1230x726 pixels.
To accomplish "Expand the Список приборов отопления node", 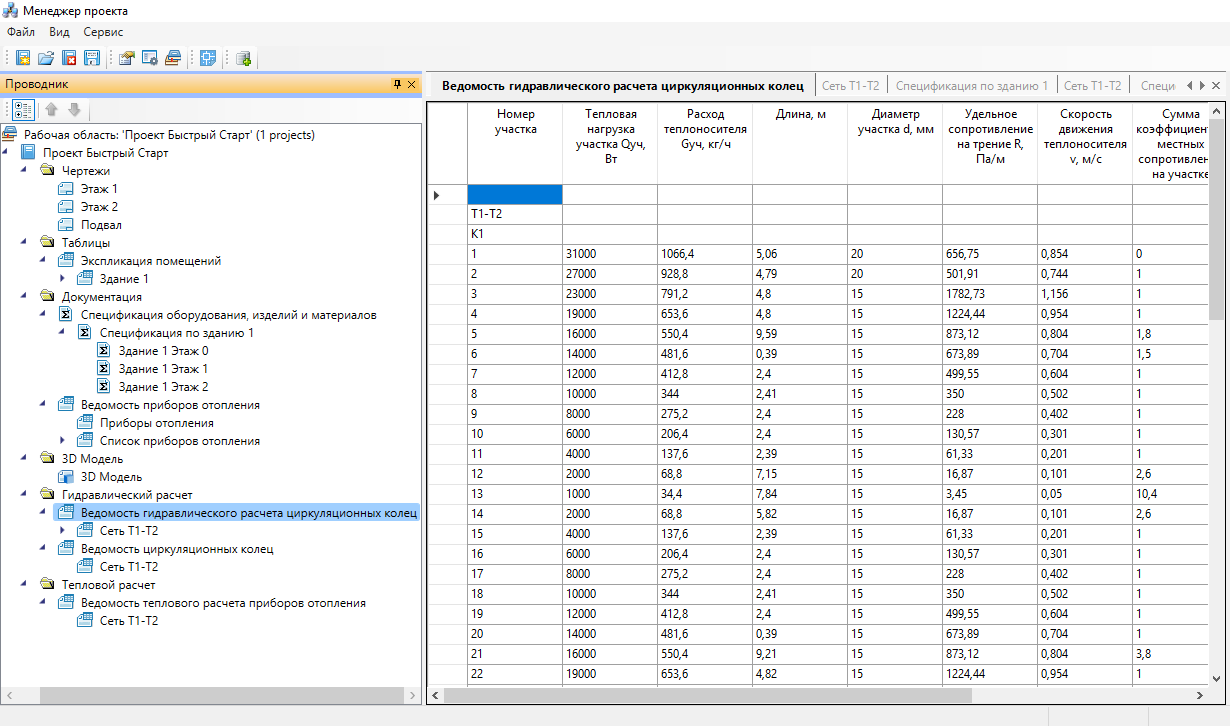I will coord(63,441).
